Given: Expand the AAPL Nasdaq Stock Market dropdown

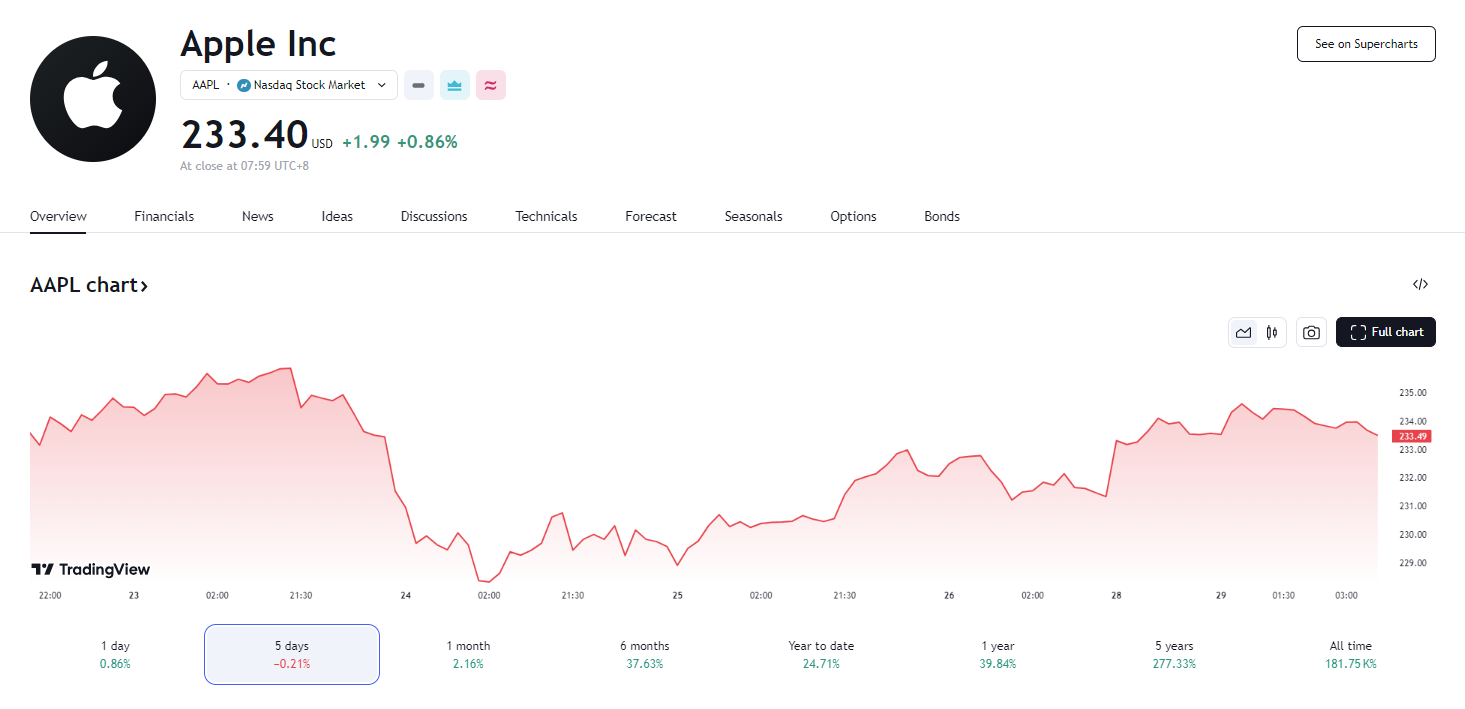Looking at the screenshot, I should point(289,86).
